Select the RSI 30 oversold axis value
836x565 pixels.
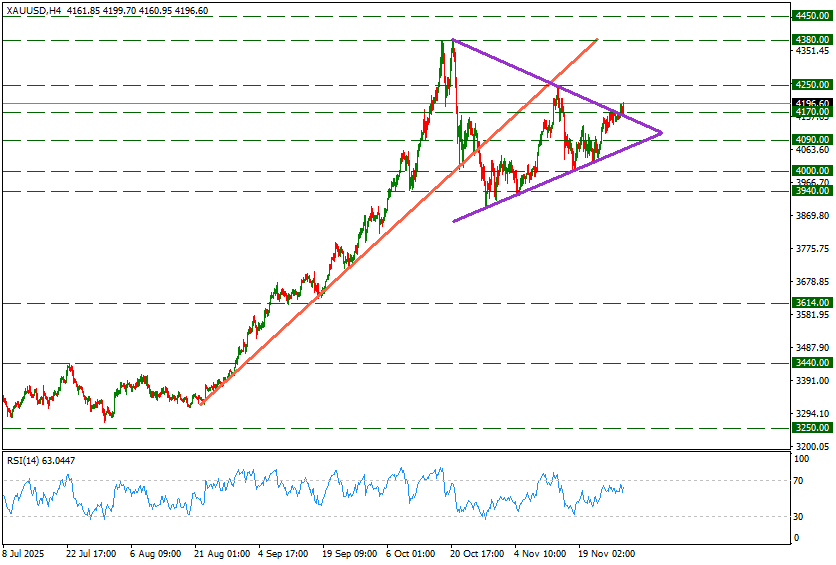tap(799, 516)
